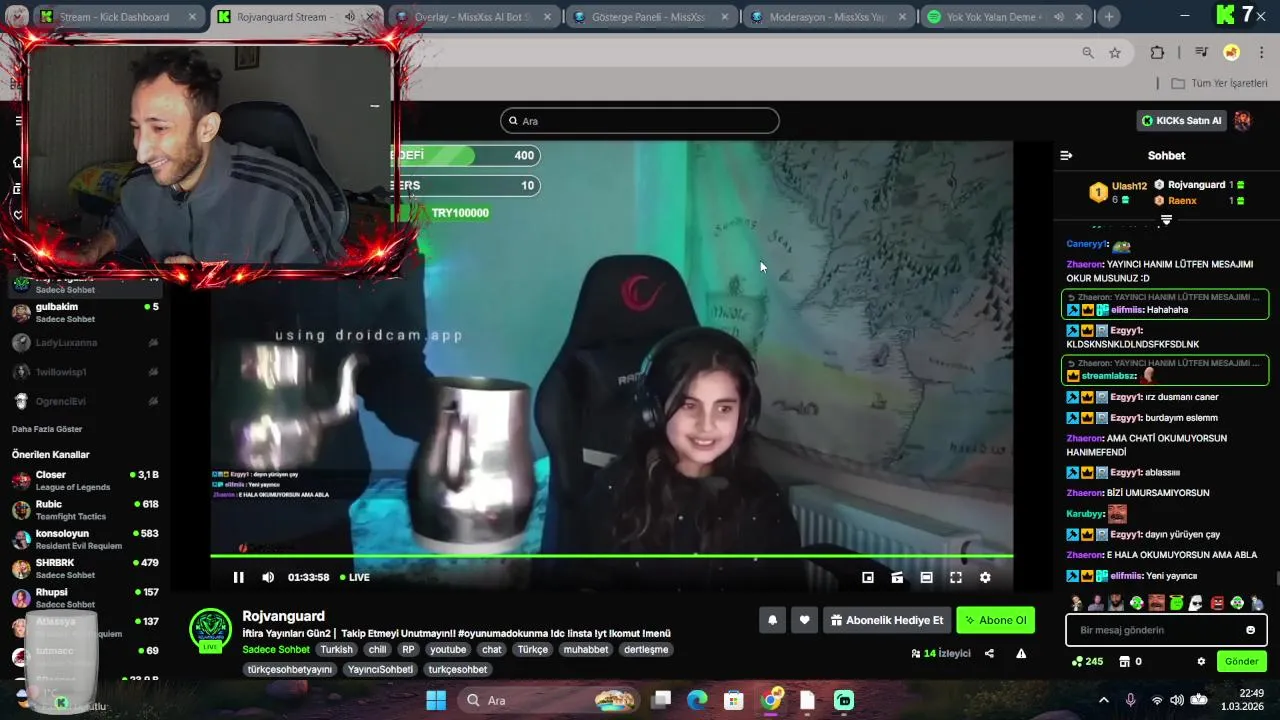Expand list with Daha Fazla Göster
The image size is (1280, 720).
pos(47,429)
